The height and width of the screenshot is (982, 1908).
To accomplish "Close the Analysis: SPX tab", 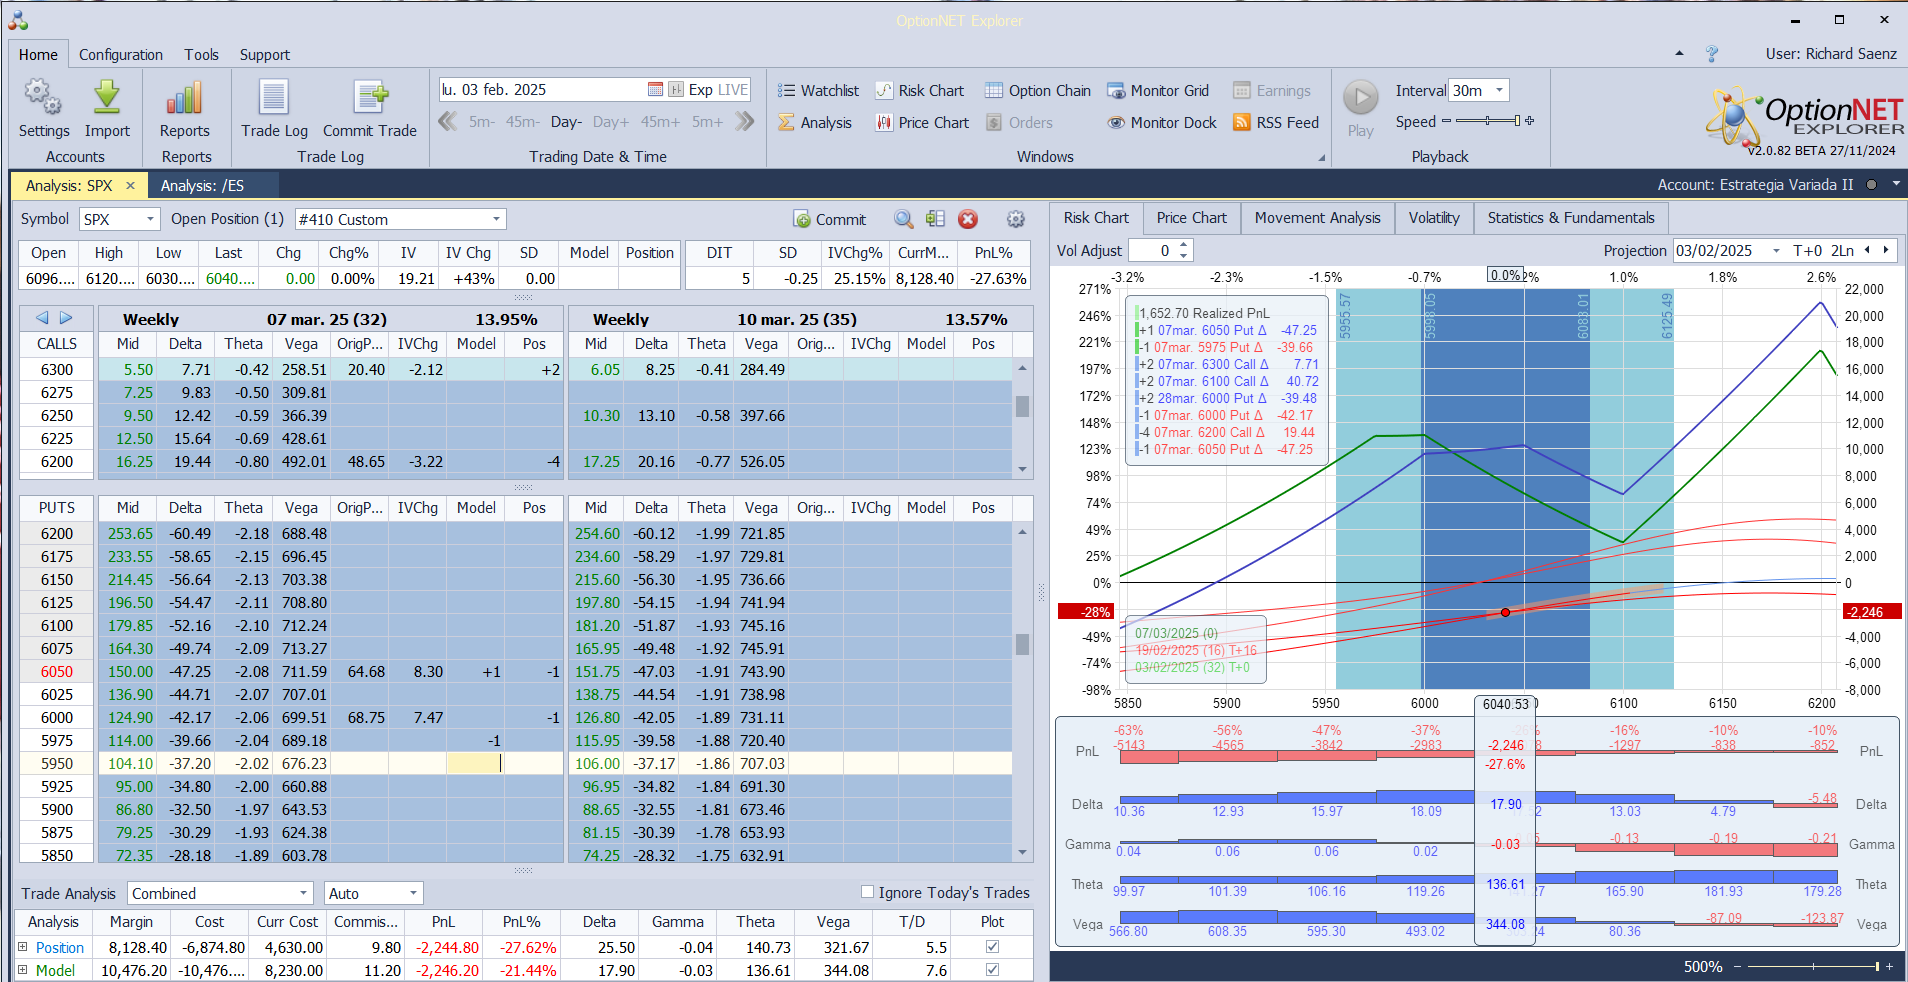I will click(130, 185).
